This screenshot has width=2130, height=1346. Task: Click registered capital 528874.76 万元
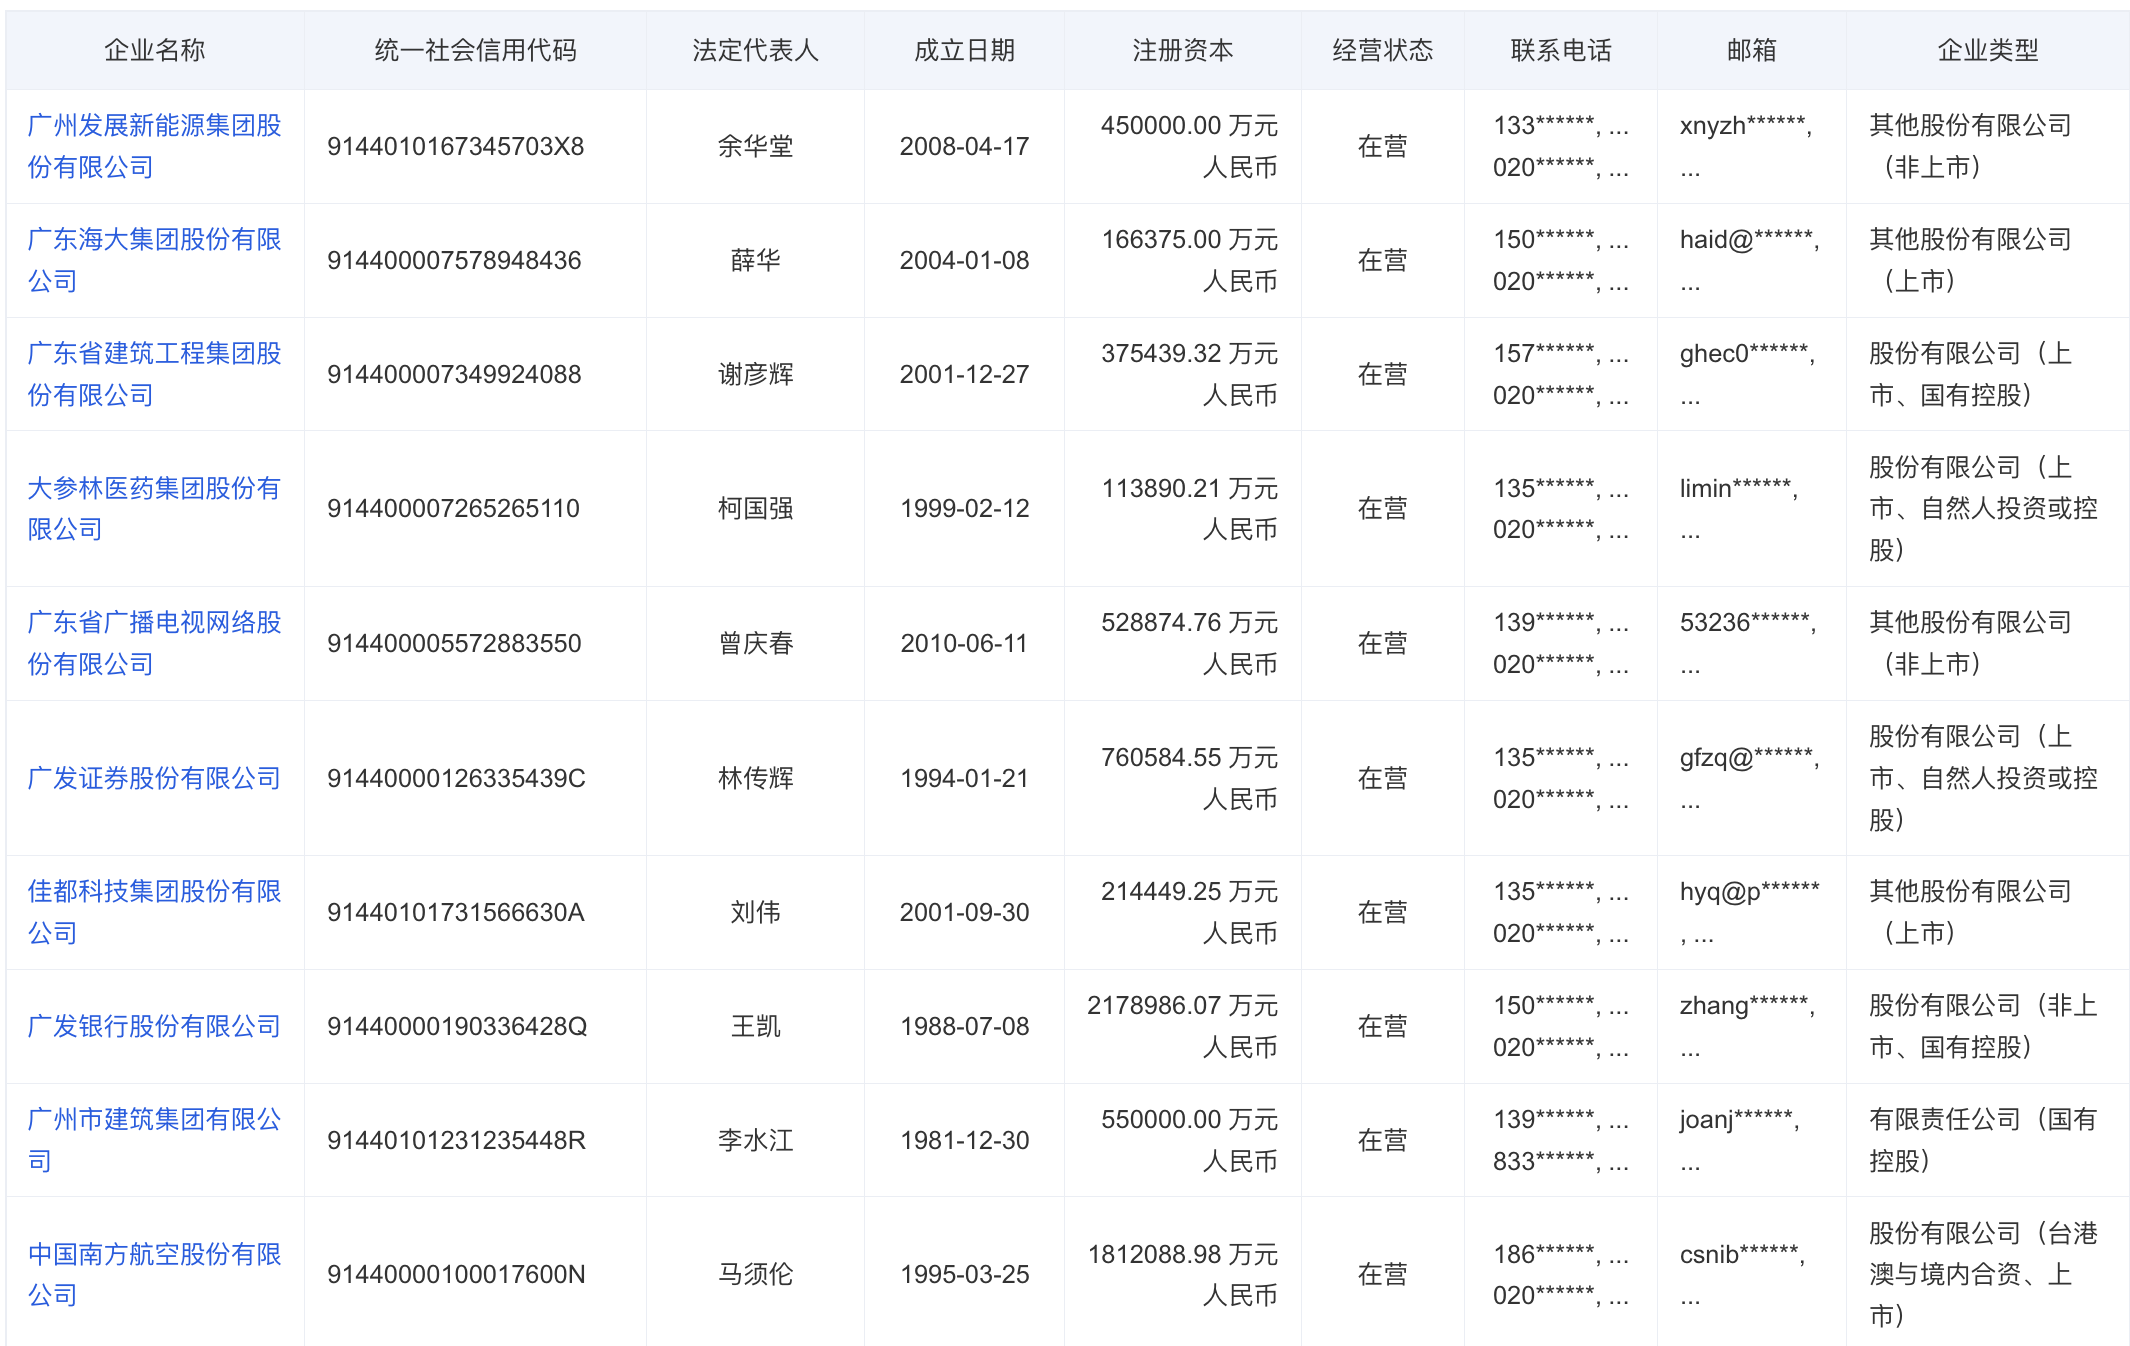tap(1189, 622)
